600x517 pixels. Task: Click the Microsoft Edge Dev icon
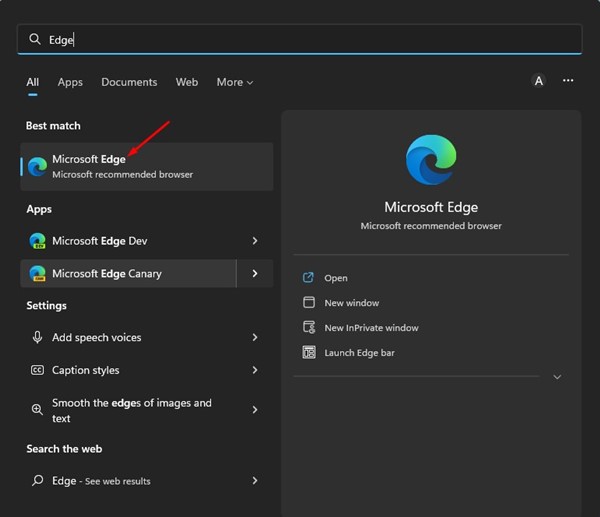(38, 241)
